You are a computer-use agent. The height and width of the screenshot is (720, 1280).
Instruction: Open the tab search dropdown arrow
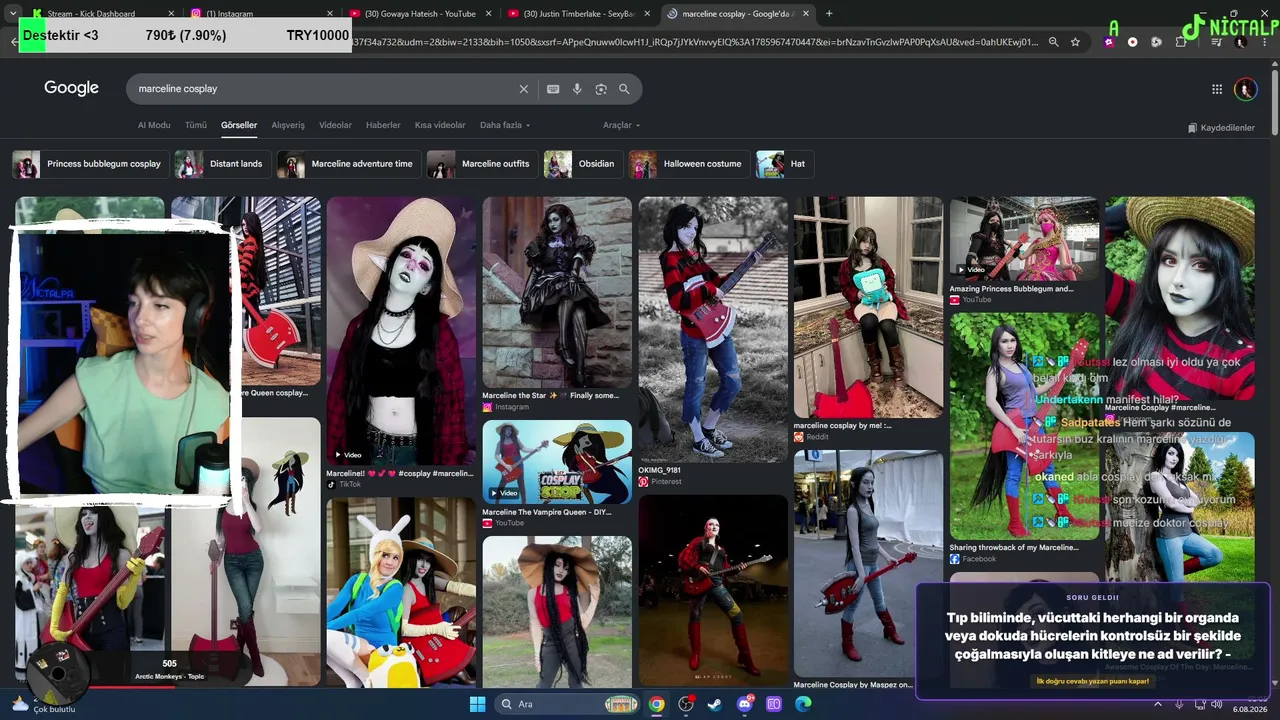[12, 13]
